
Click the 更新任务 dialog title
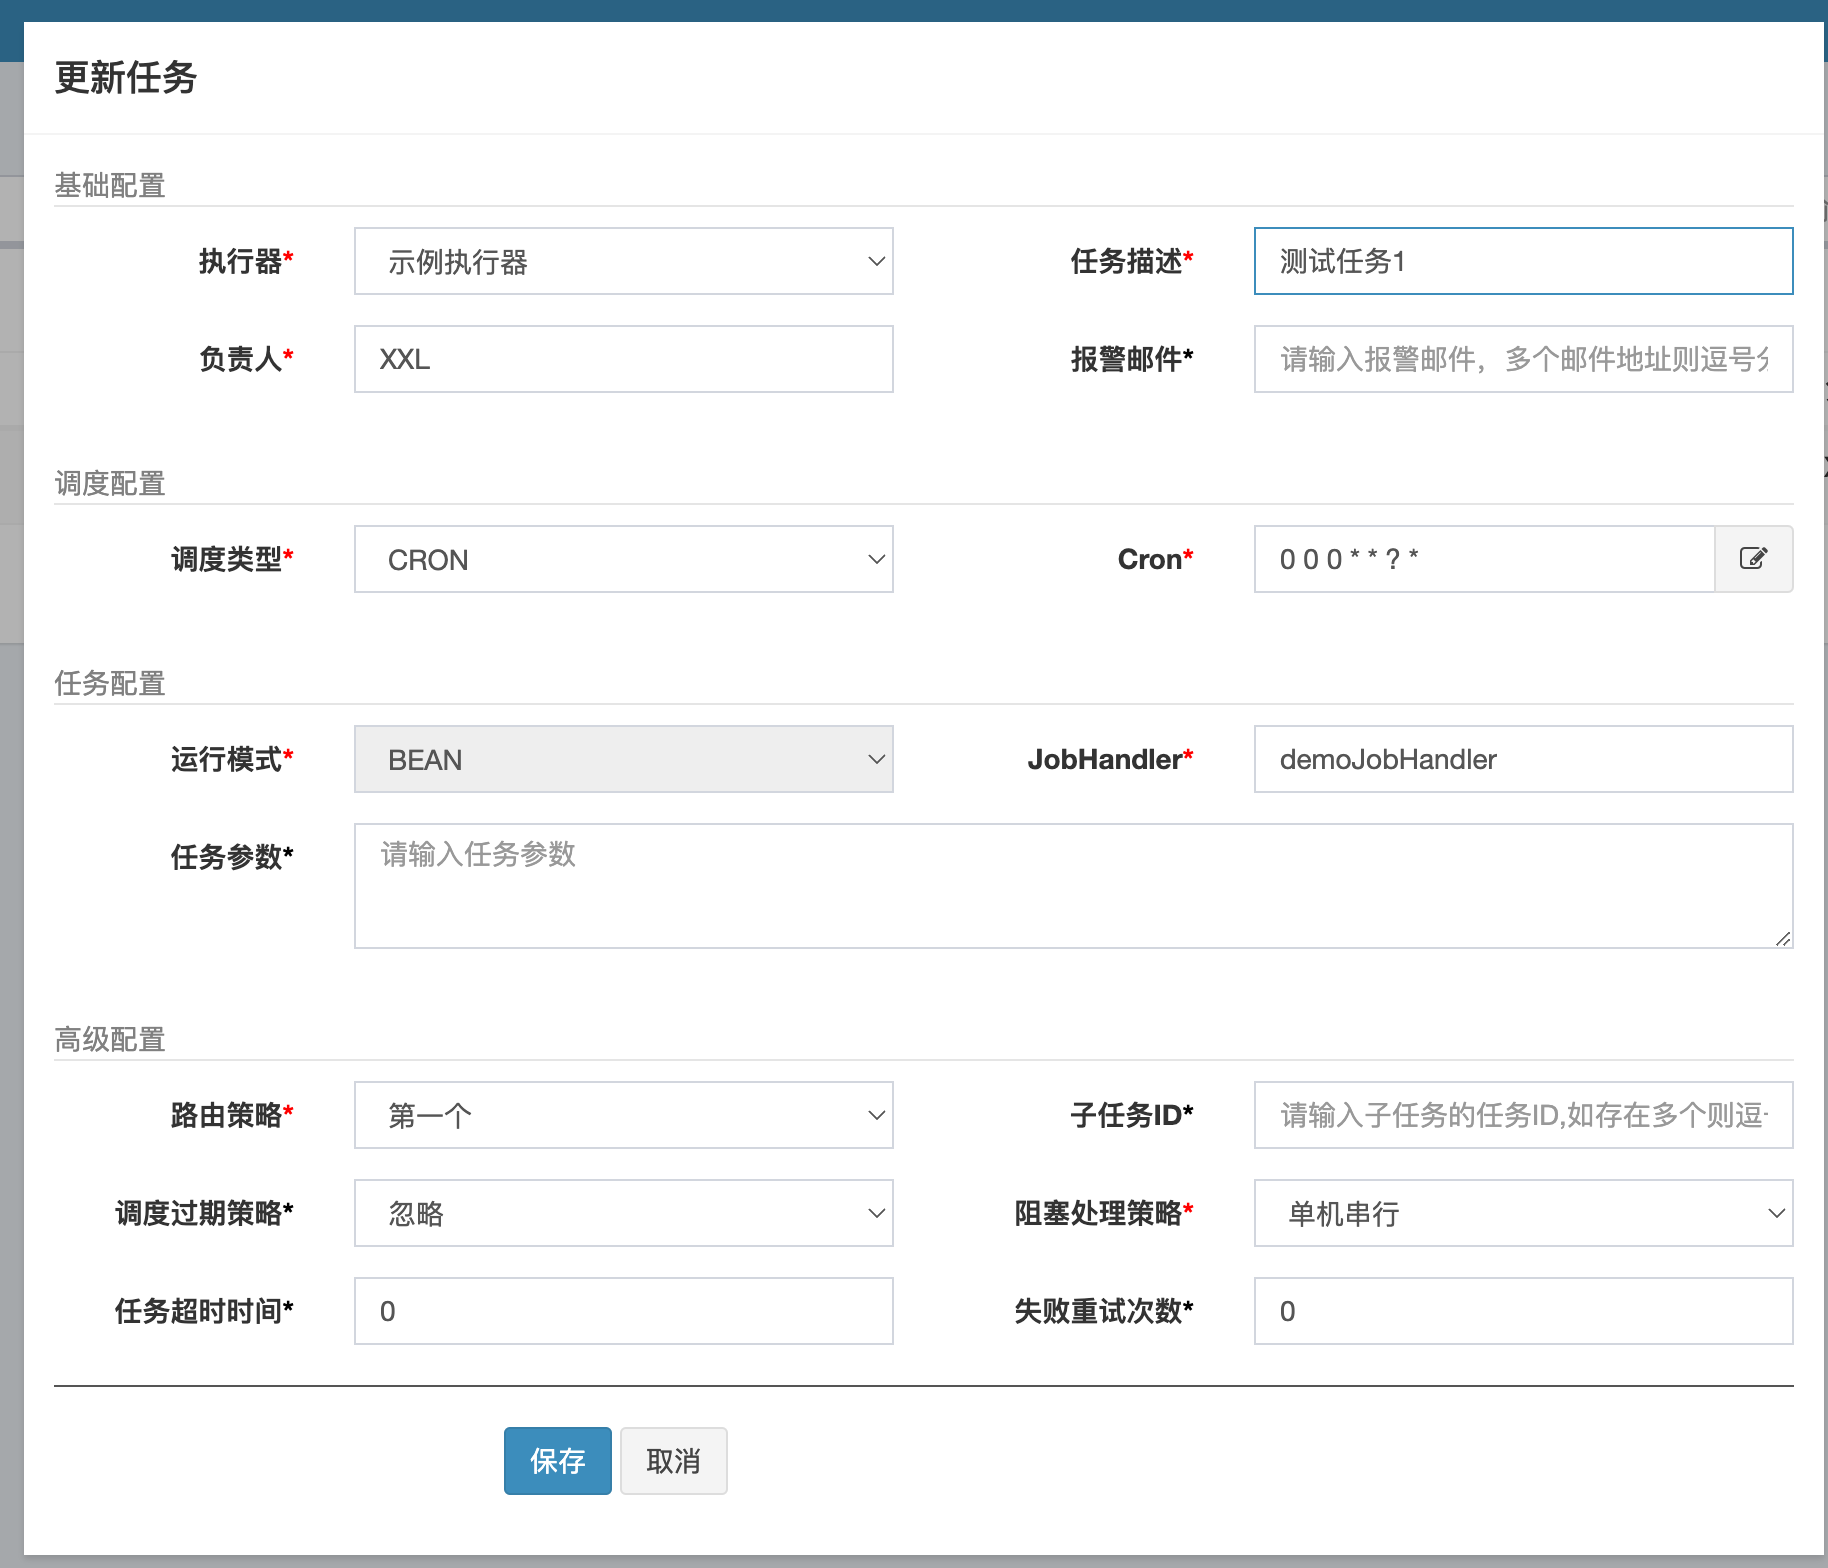click(126, 79)
